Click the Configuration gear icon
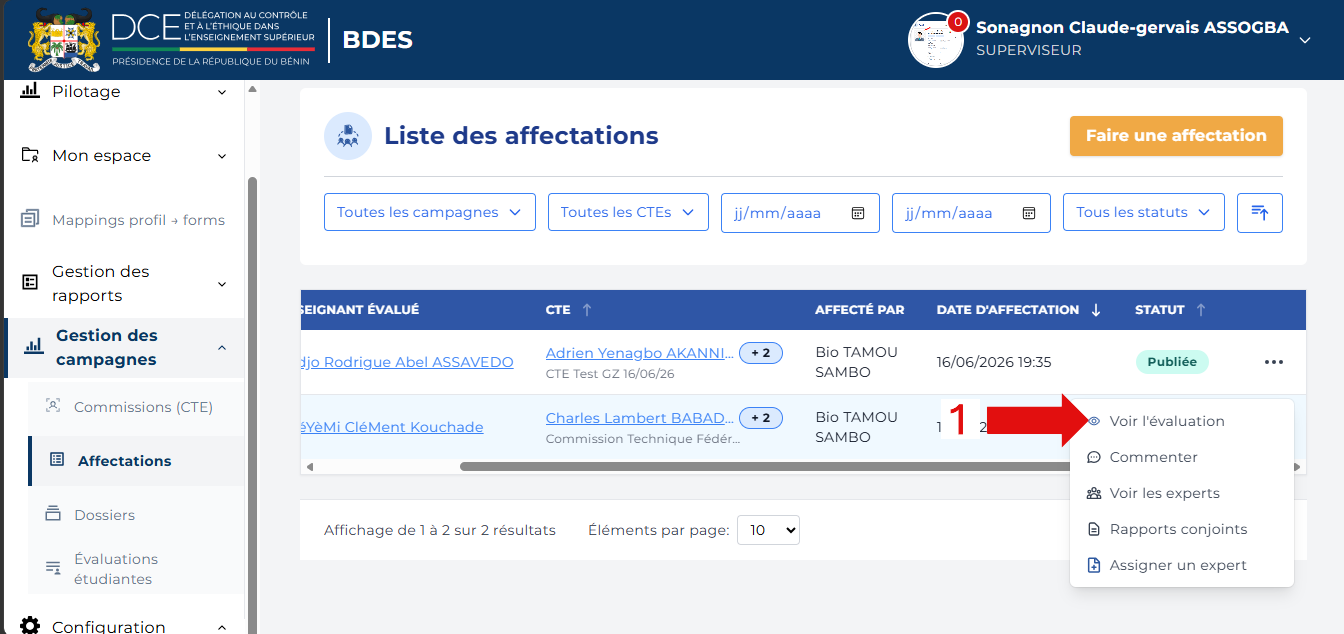1344x634 pixels. coord(30,626)
